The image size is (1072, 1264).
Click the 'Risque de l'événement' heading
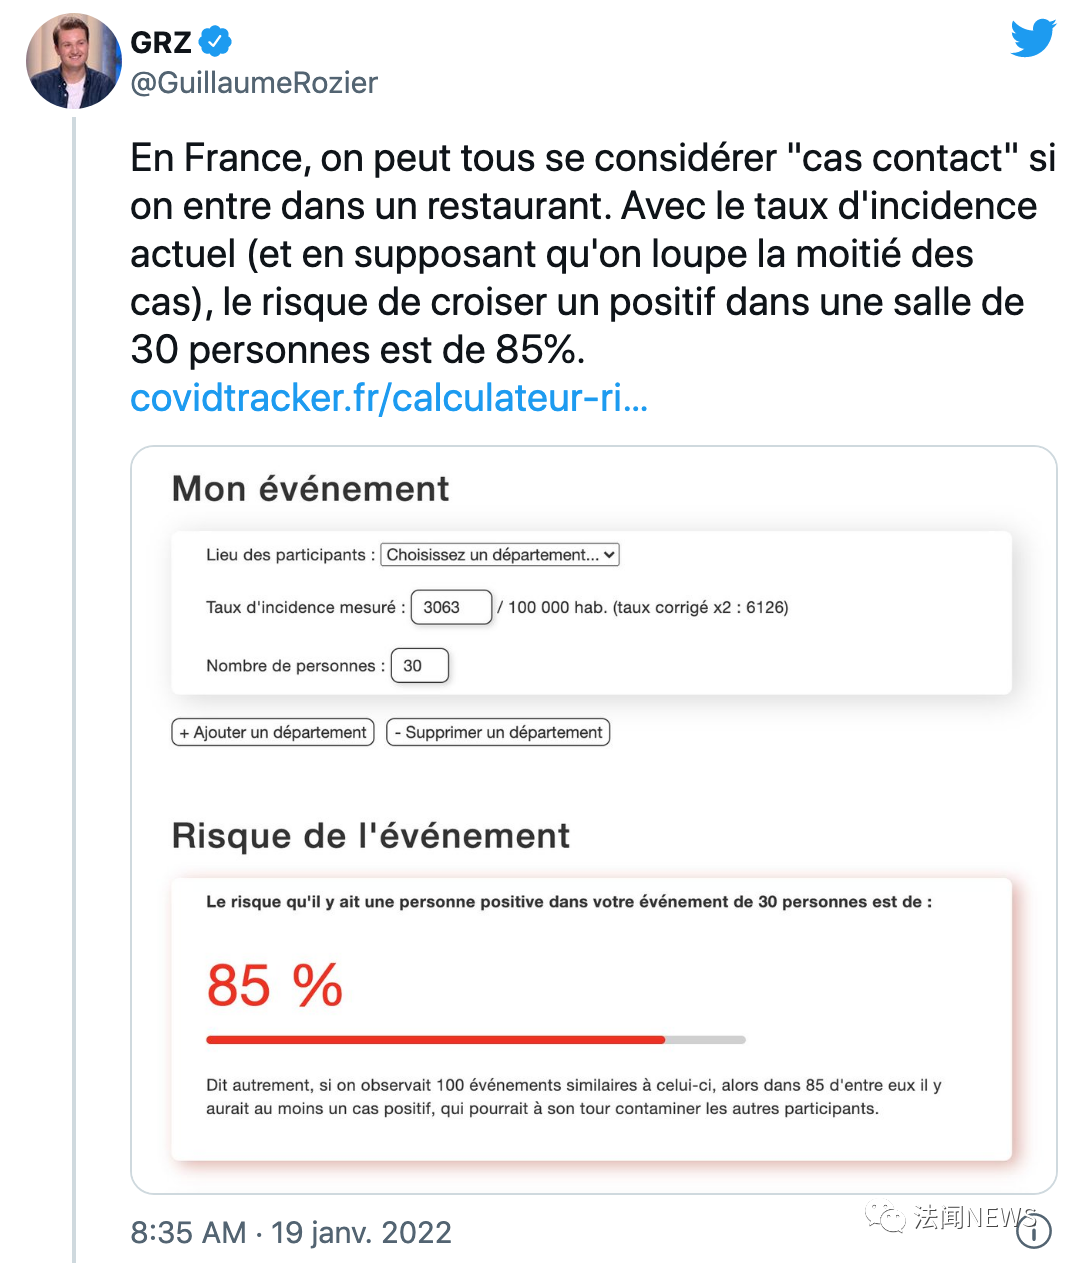point(370,836)
